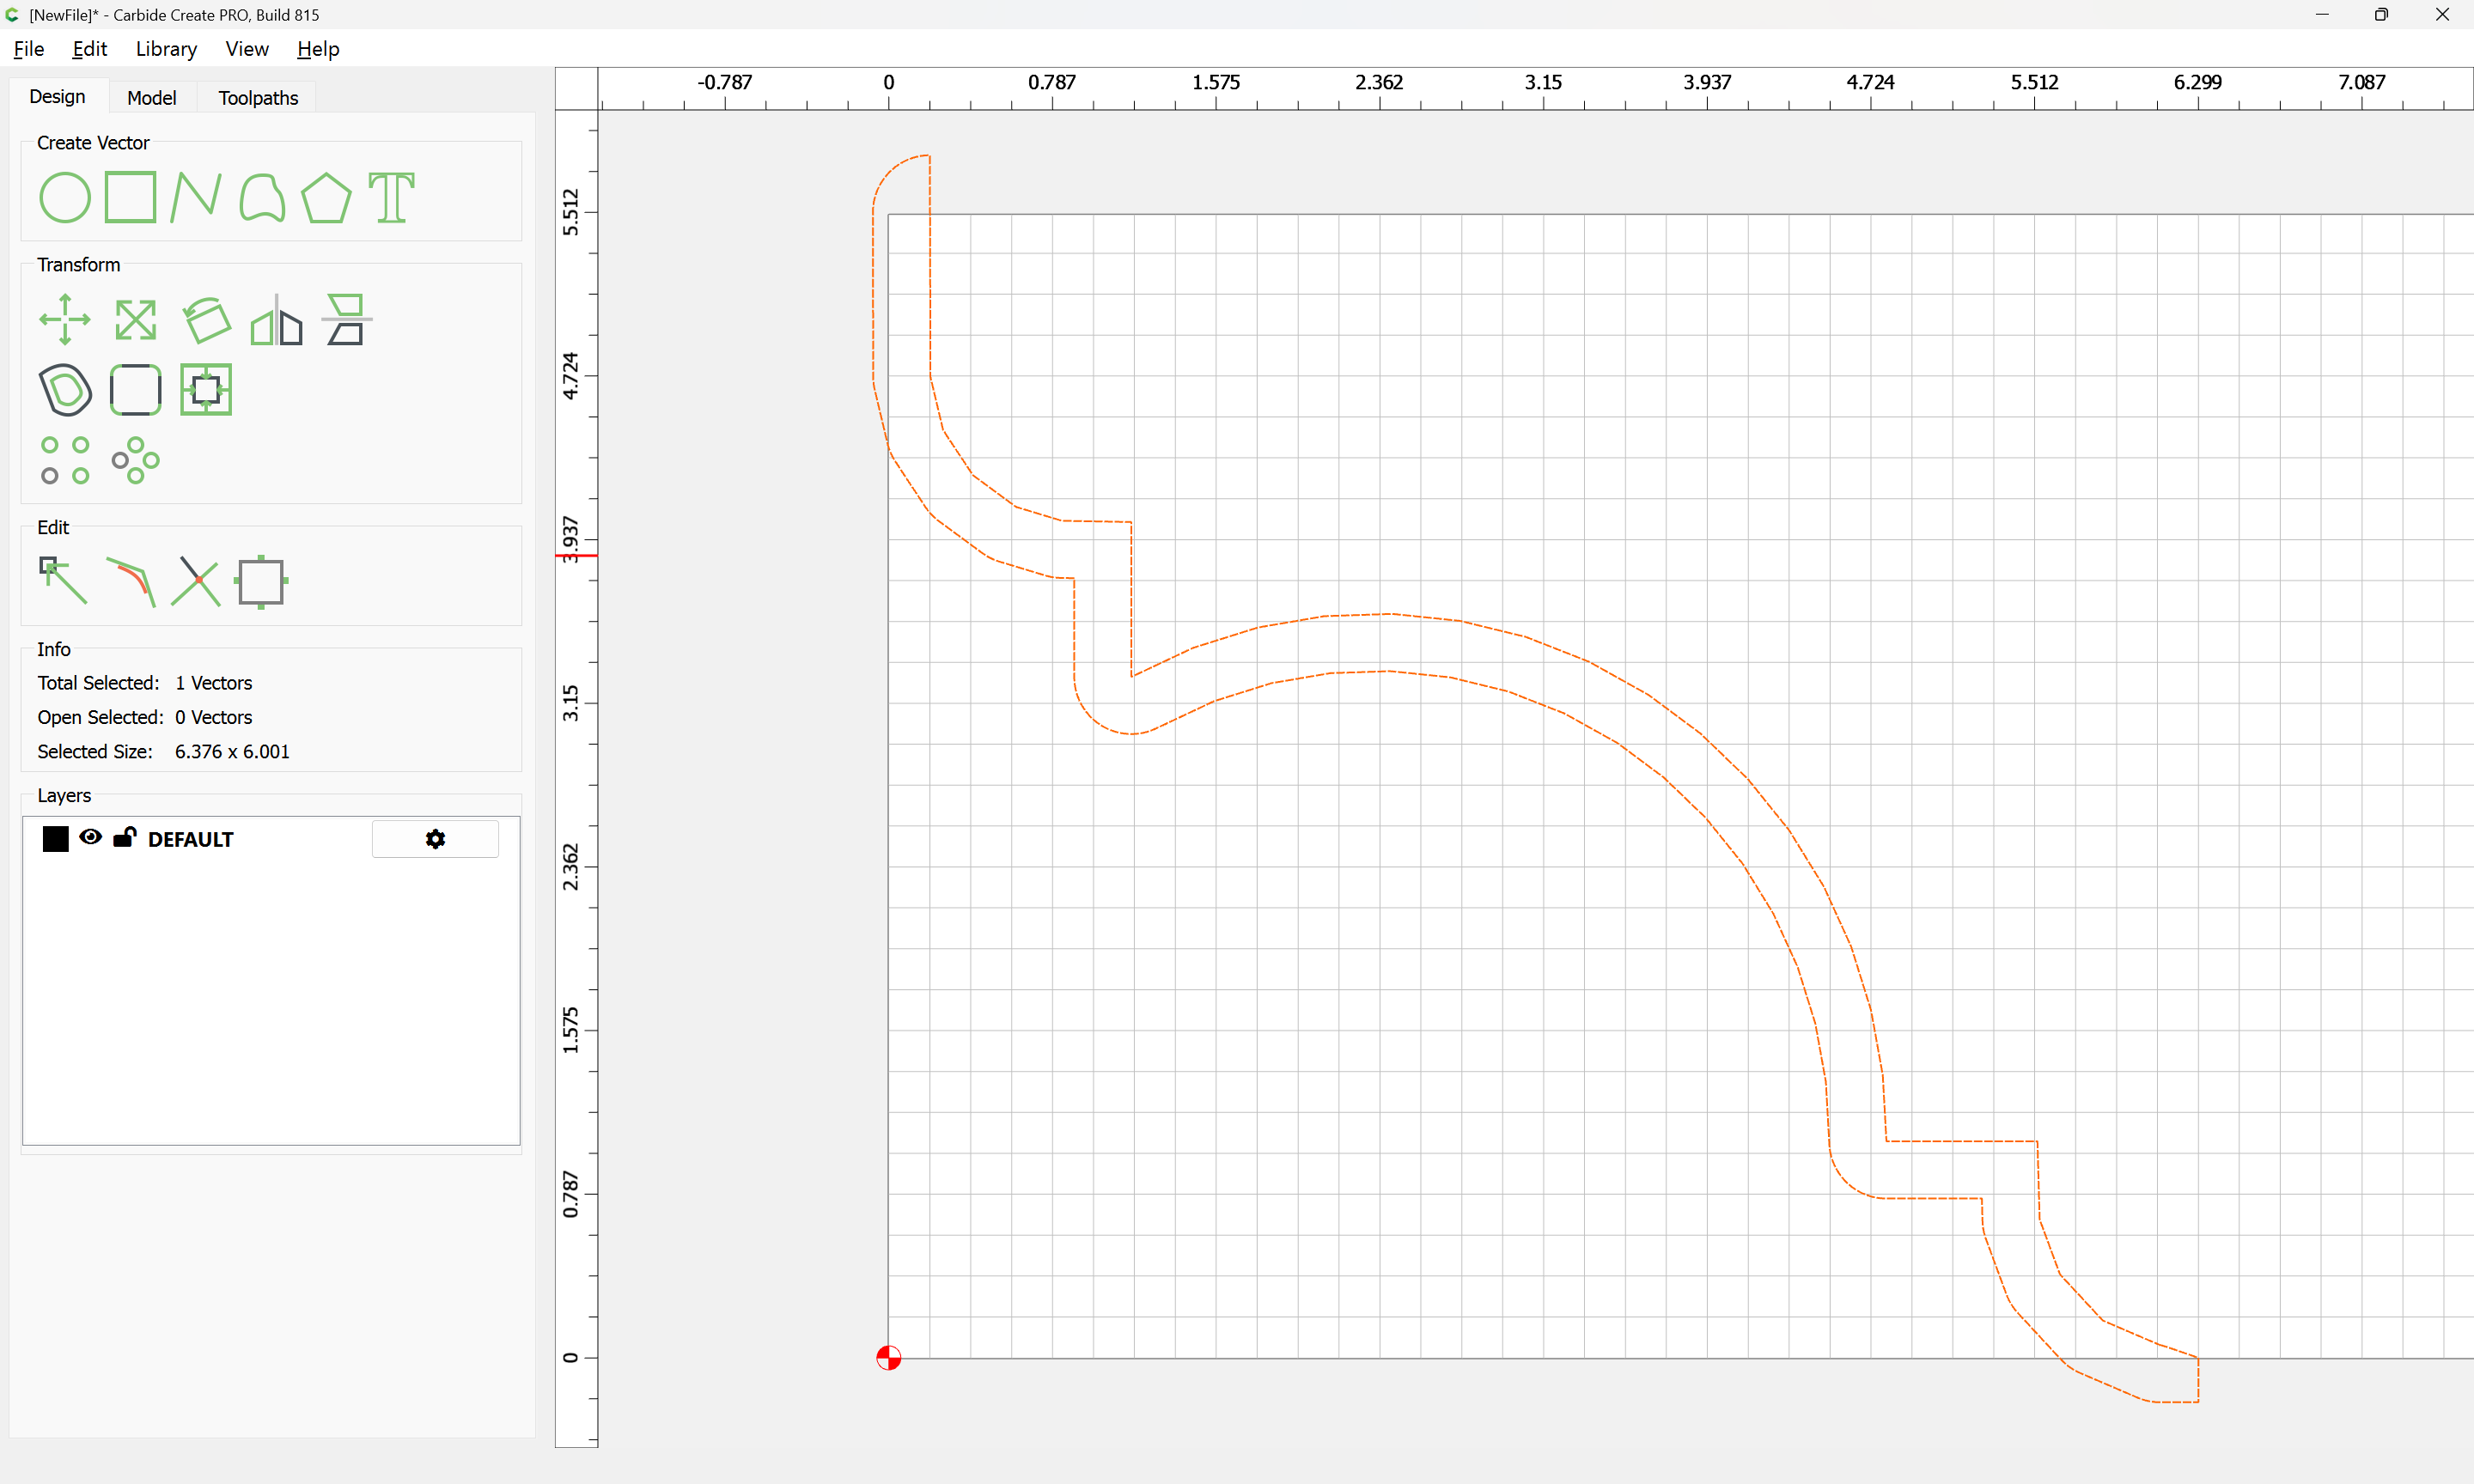Restore down the Carbide Create window
2474x1484 pixels.
[x=2381, y=14]
